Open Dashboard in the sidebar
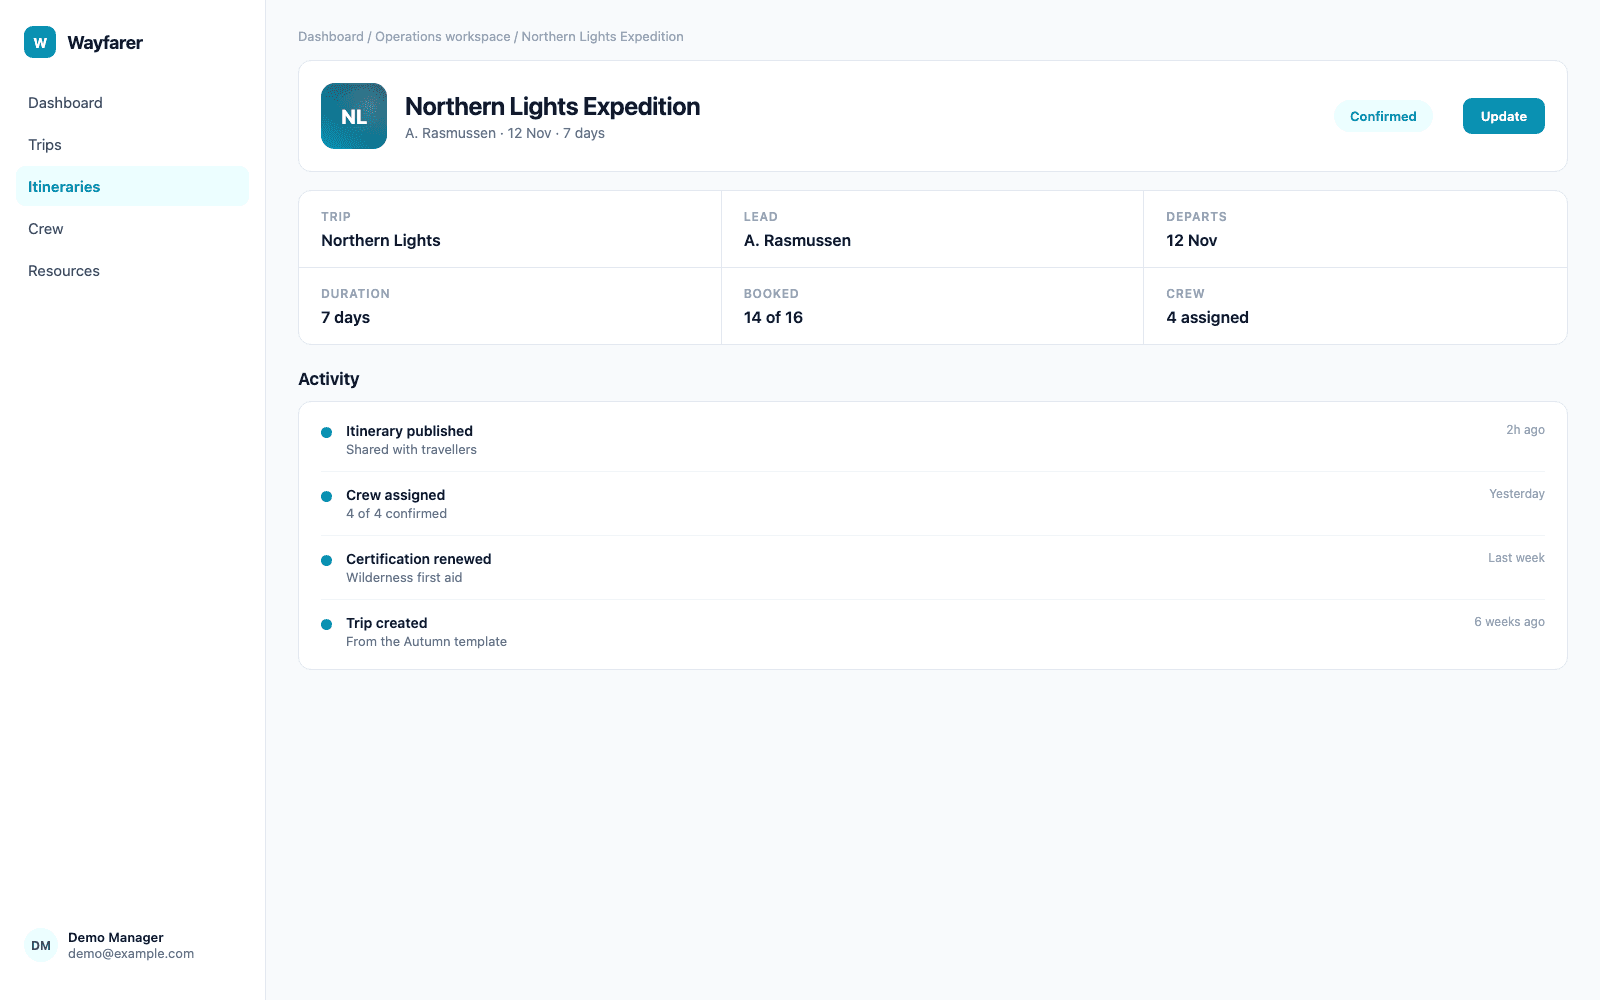This screenshot has height=1000, width=1600. pyautogui.click(x=132, y=103)
